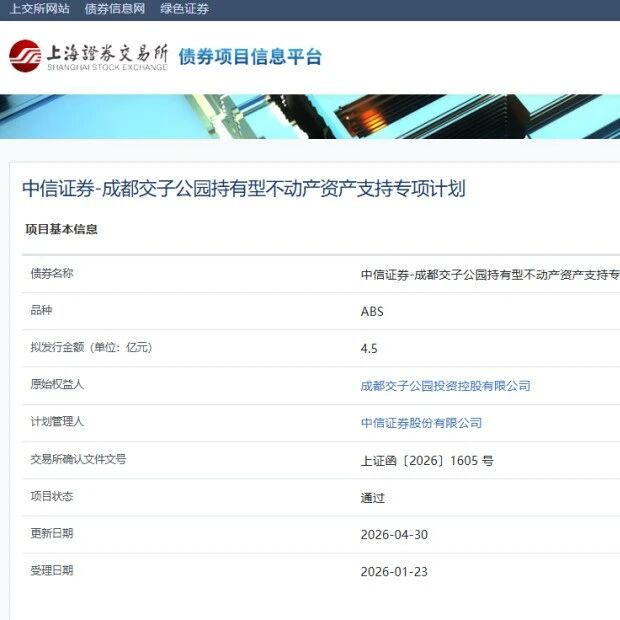The width and height of the screenshot is (620, 620).
Task: Click the 计划管理人 label
Action: (57, 422)
